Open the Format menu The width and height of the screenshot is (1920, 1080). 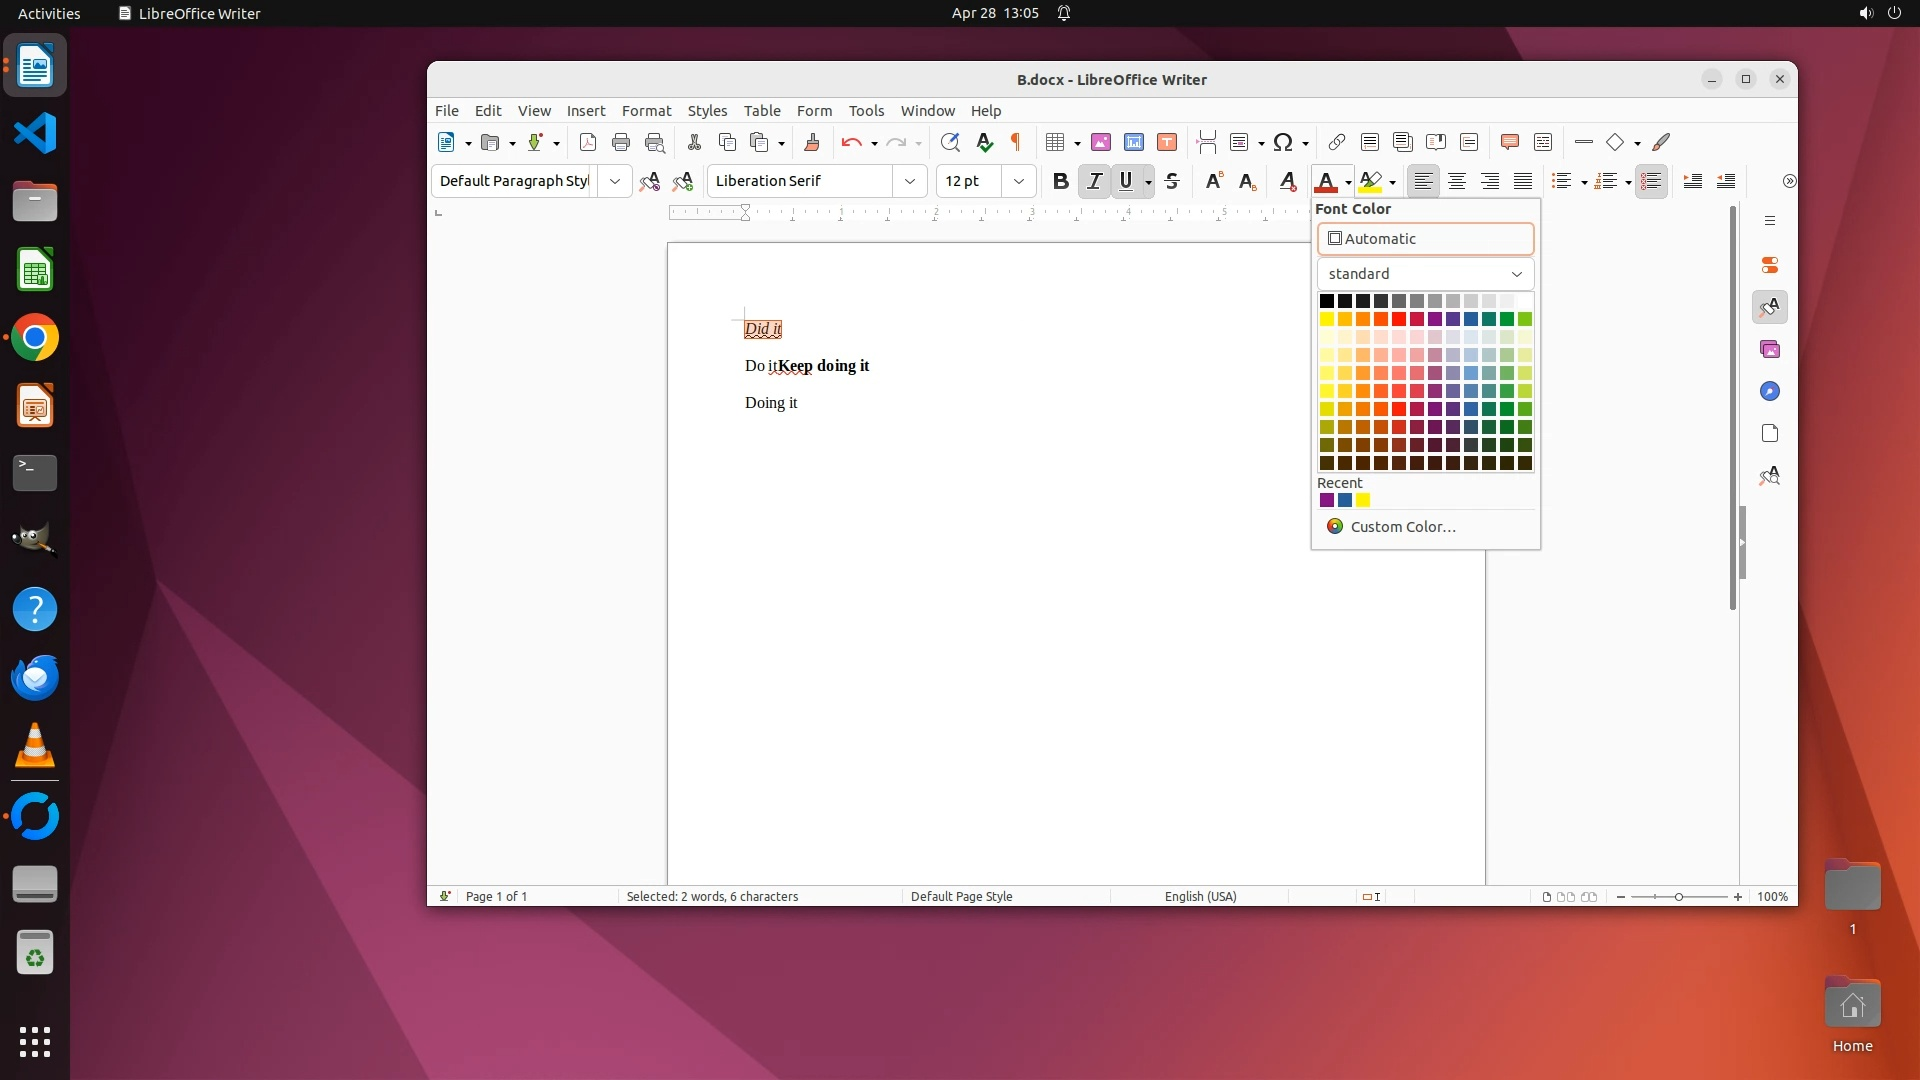tap(646, 111)
